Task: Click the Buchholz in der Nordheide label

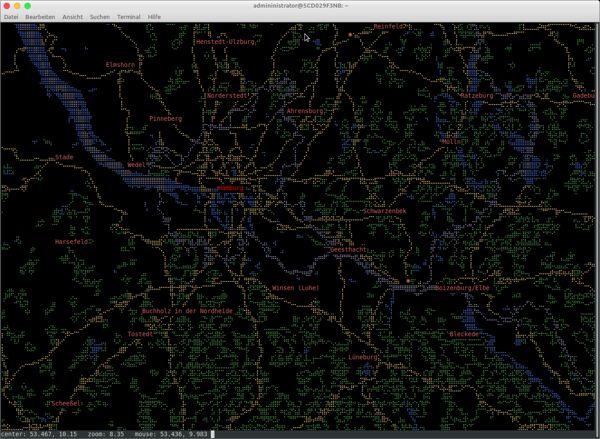Action: point(187,311)
